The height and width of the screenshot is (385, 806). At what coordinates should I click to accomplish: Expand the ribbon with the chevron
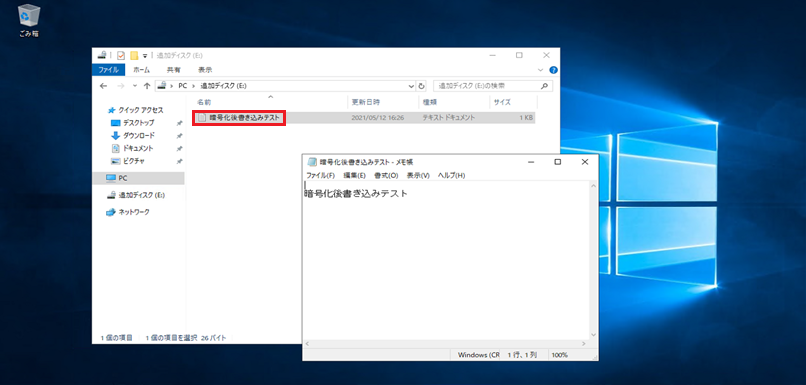(540, 70)
